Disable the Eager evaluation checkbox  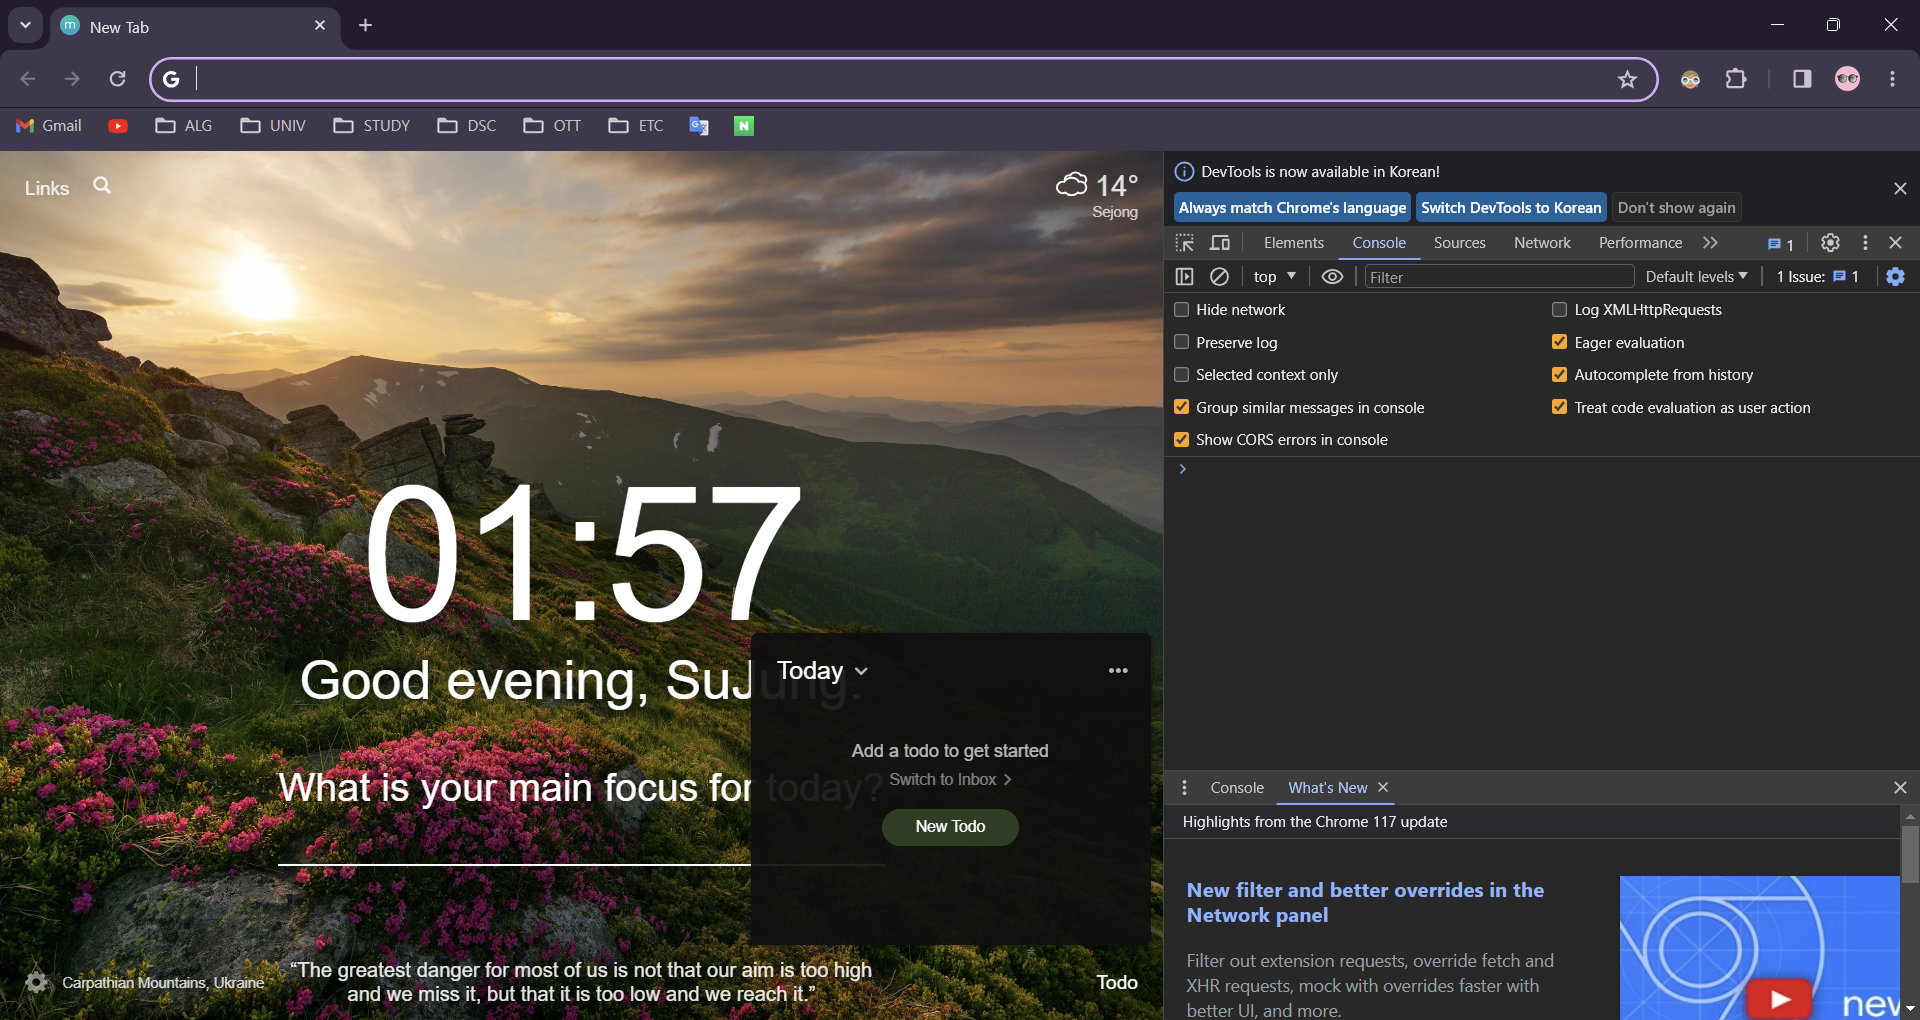coord(1559,342)
